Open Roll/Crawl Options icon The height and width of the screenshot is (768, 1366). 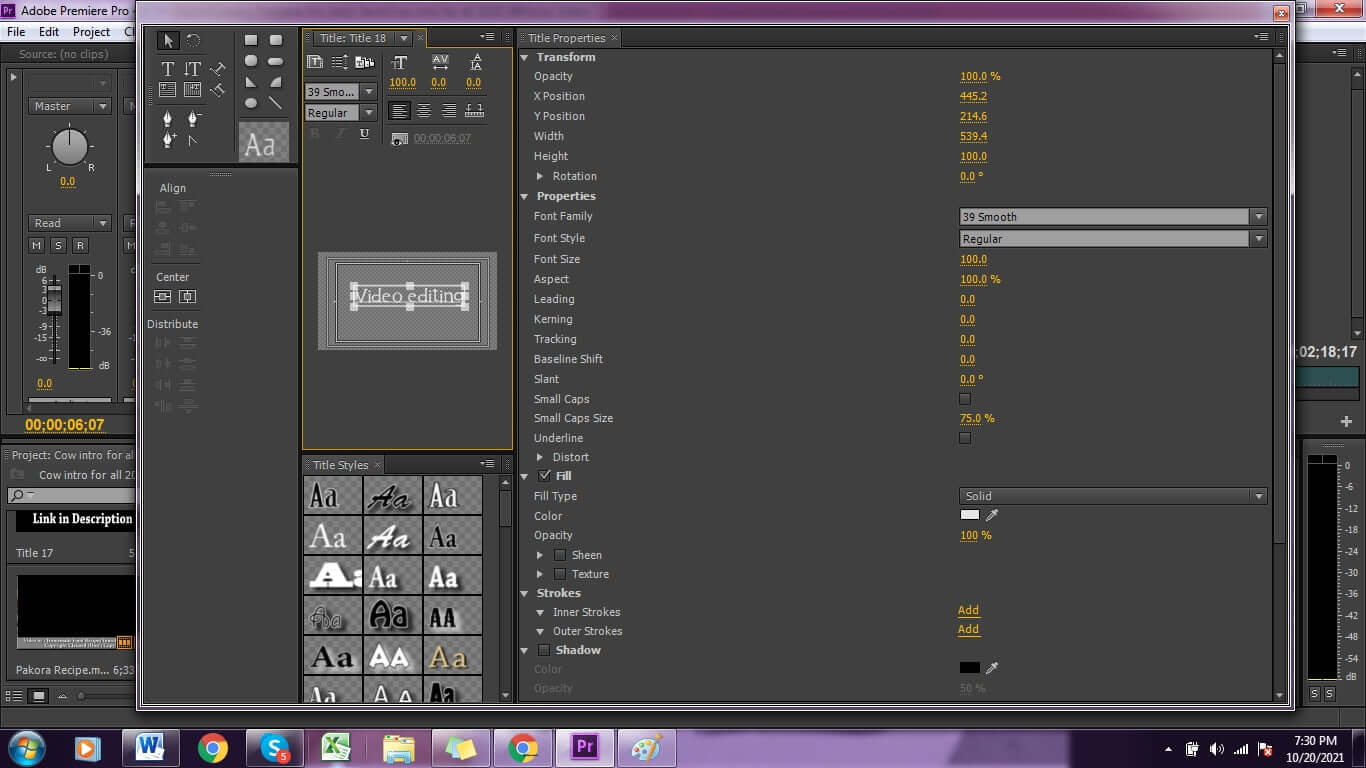[x=340, y=62]
